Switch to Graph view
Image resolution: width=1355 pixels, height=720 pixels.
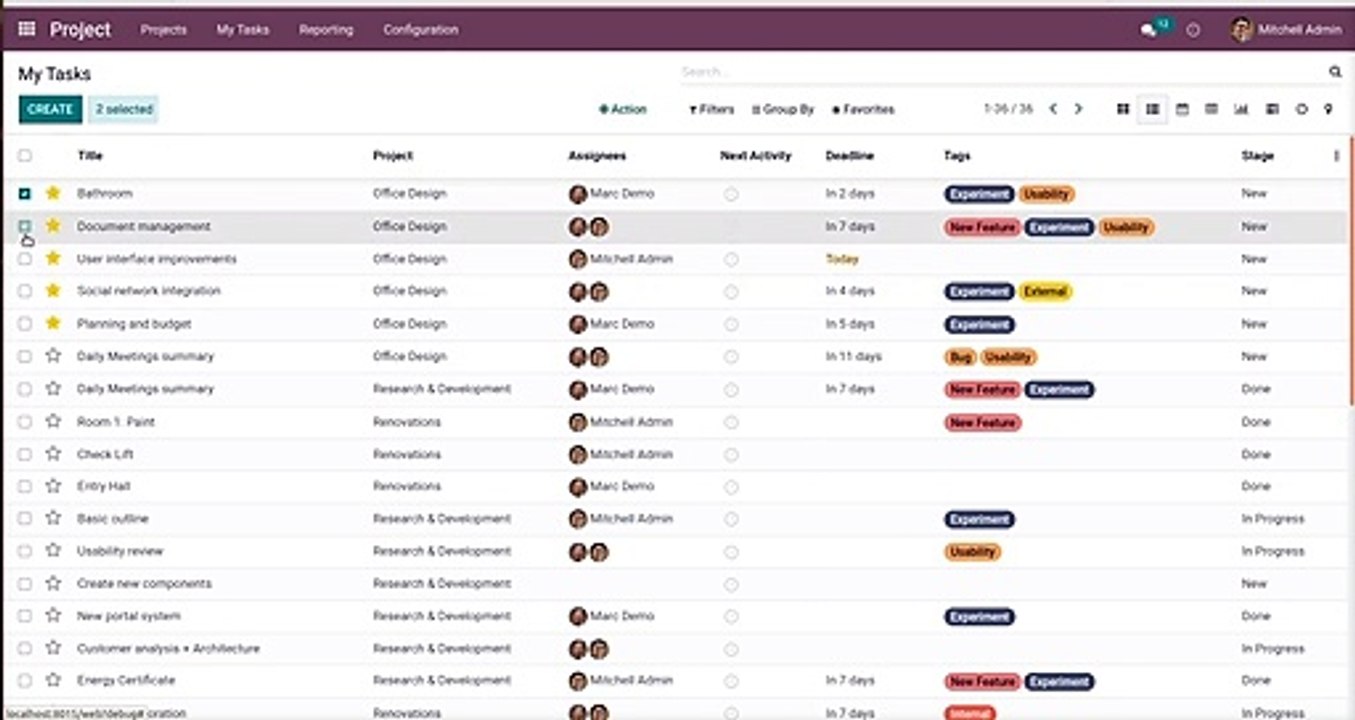[1241, 109]
